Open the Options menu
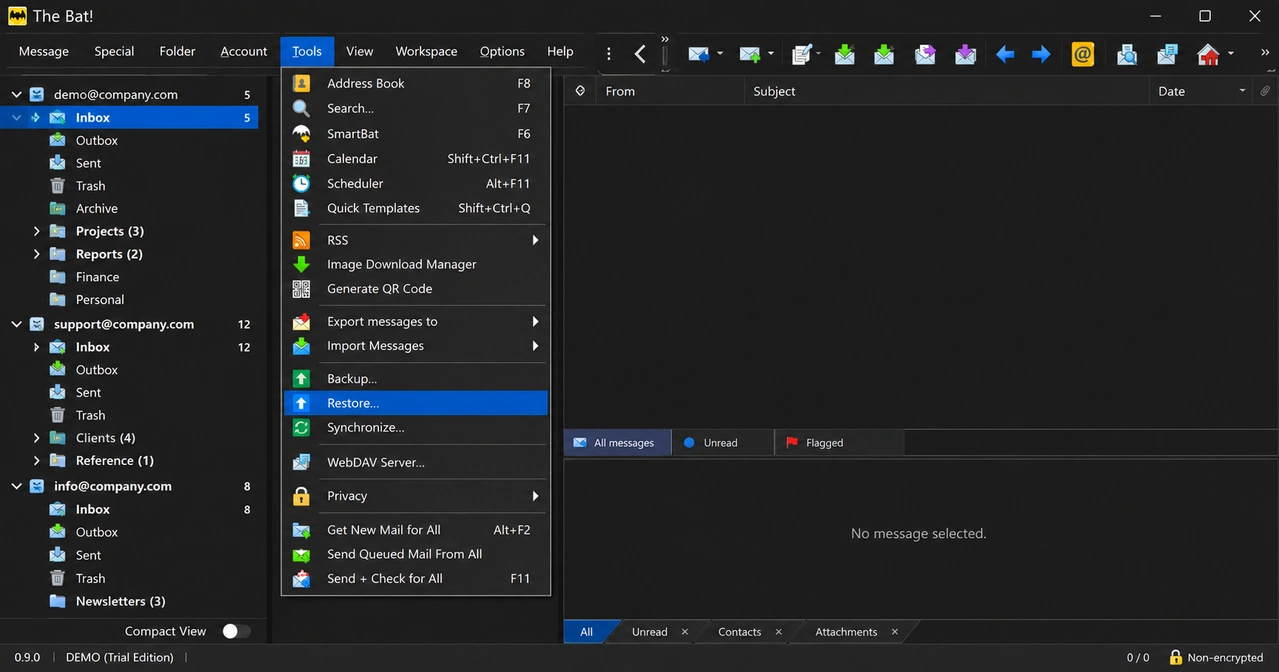 [x=502, y=51]
